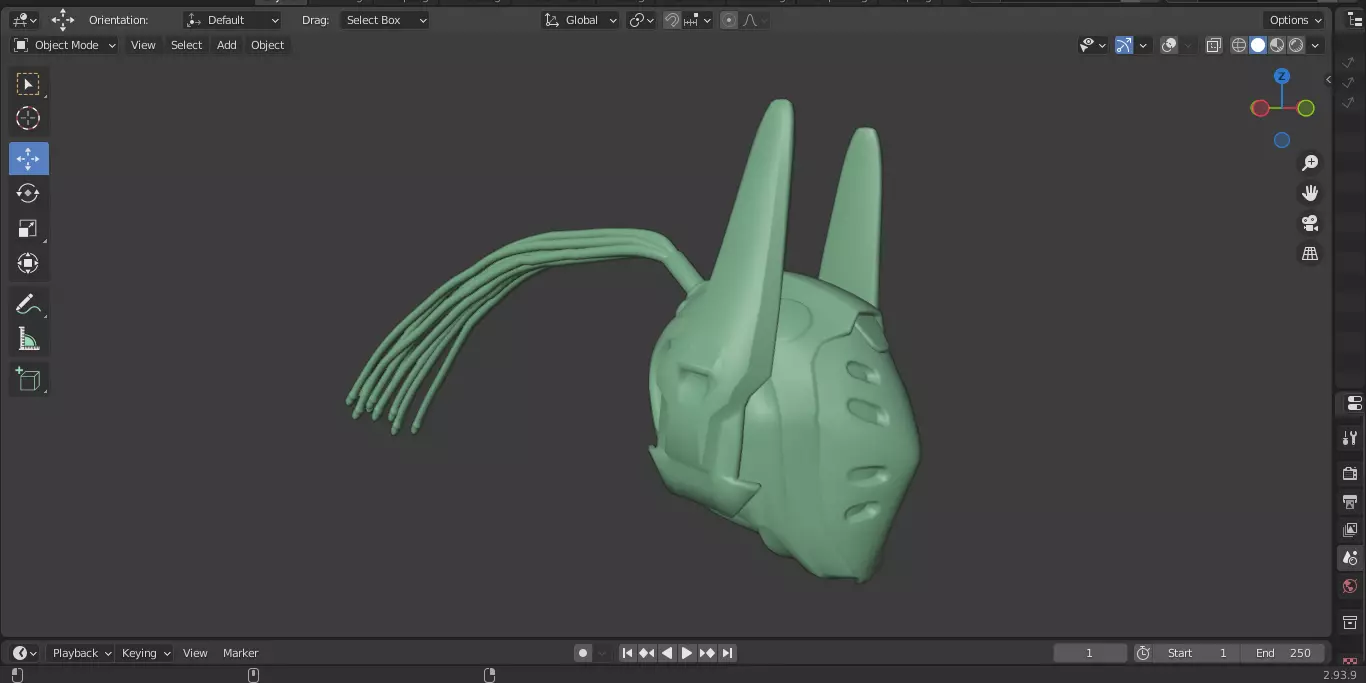
Task: Play the animation forward
Action: [687, 653]
